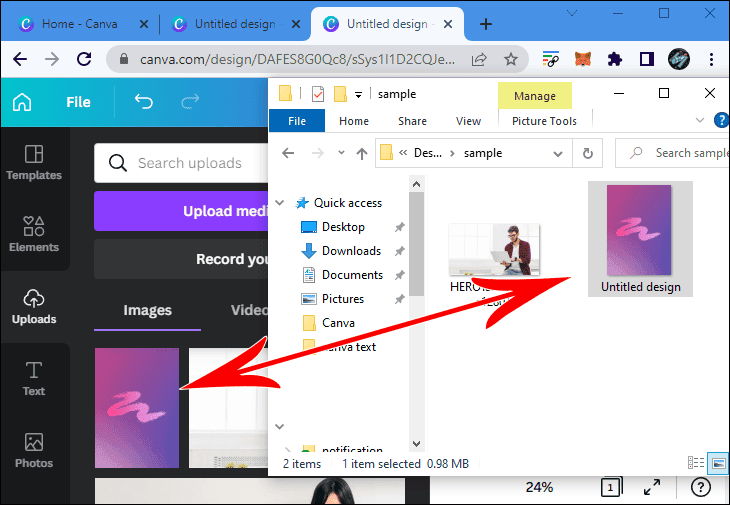This screenshot has height=505, width=730.
Task: Click the Explorer up-folder arrow
Action: 362,154
